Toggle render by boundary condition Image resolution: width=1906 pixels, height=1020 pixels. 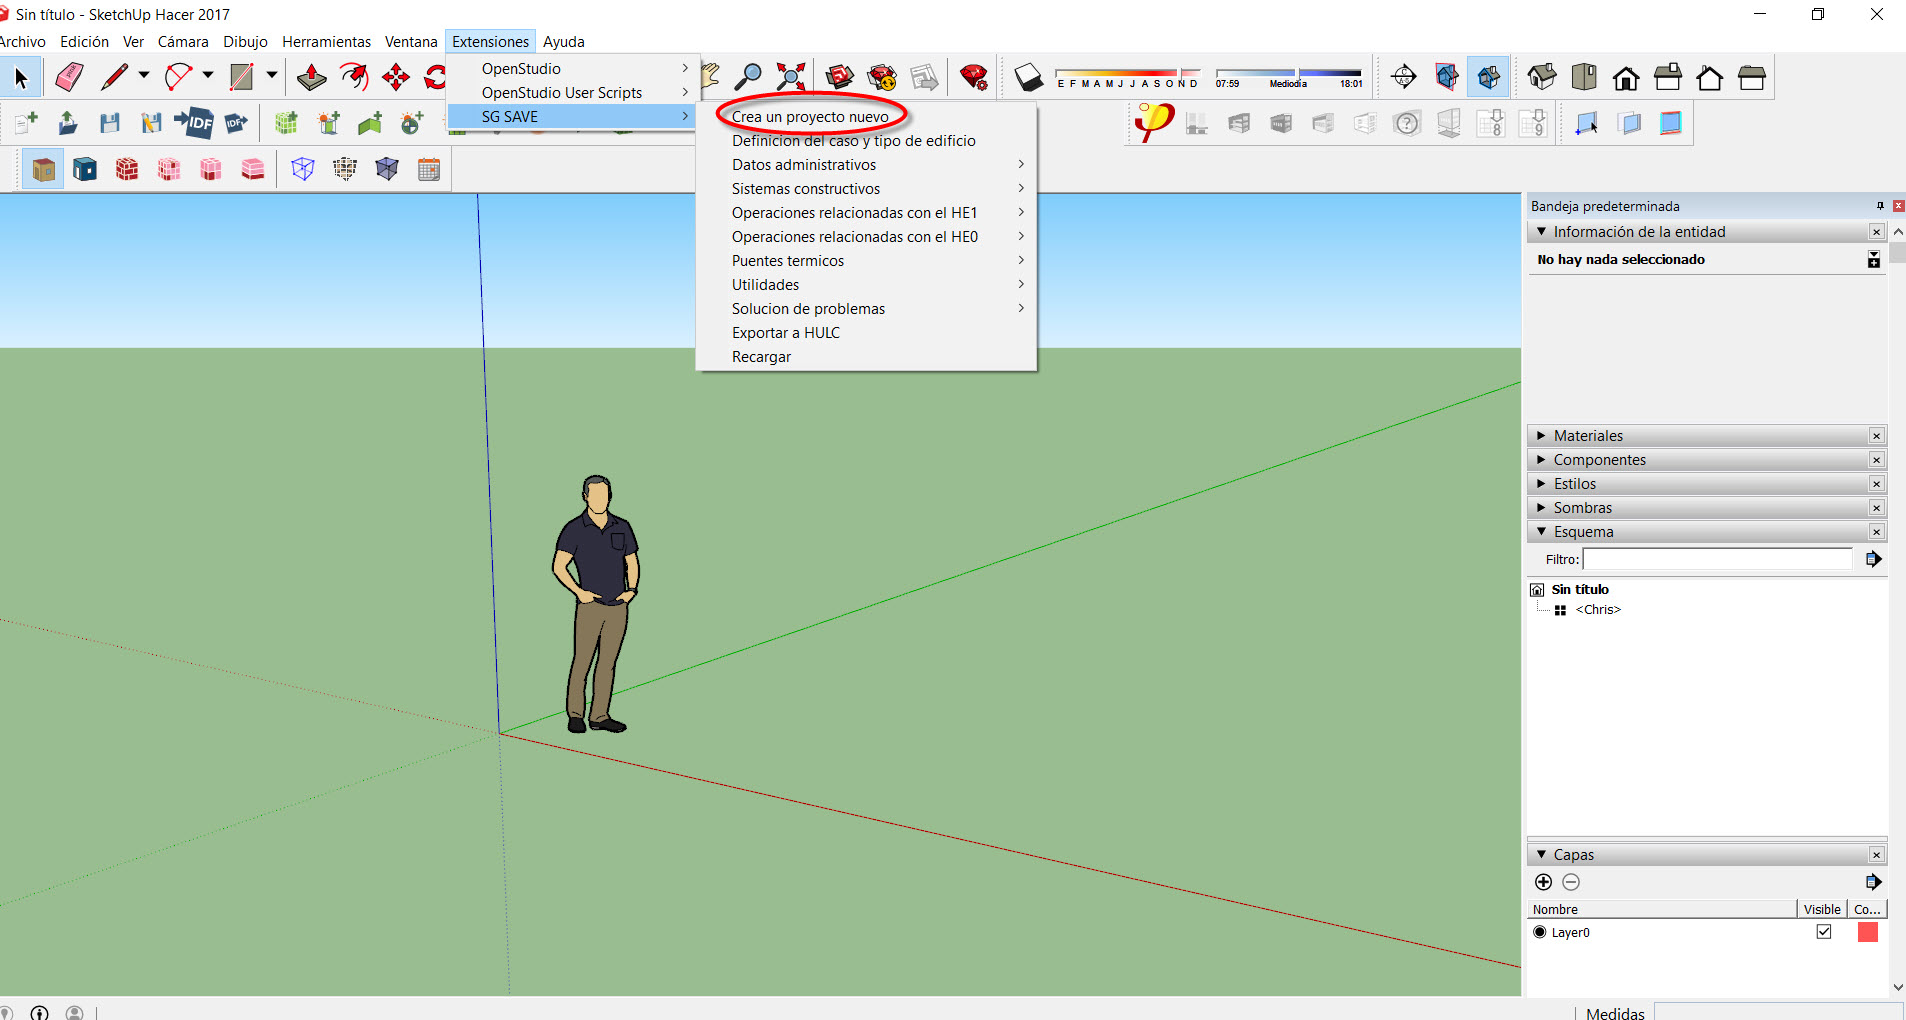(x=85, y=169)
